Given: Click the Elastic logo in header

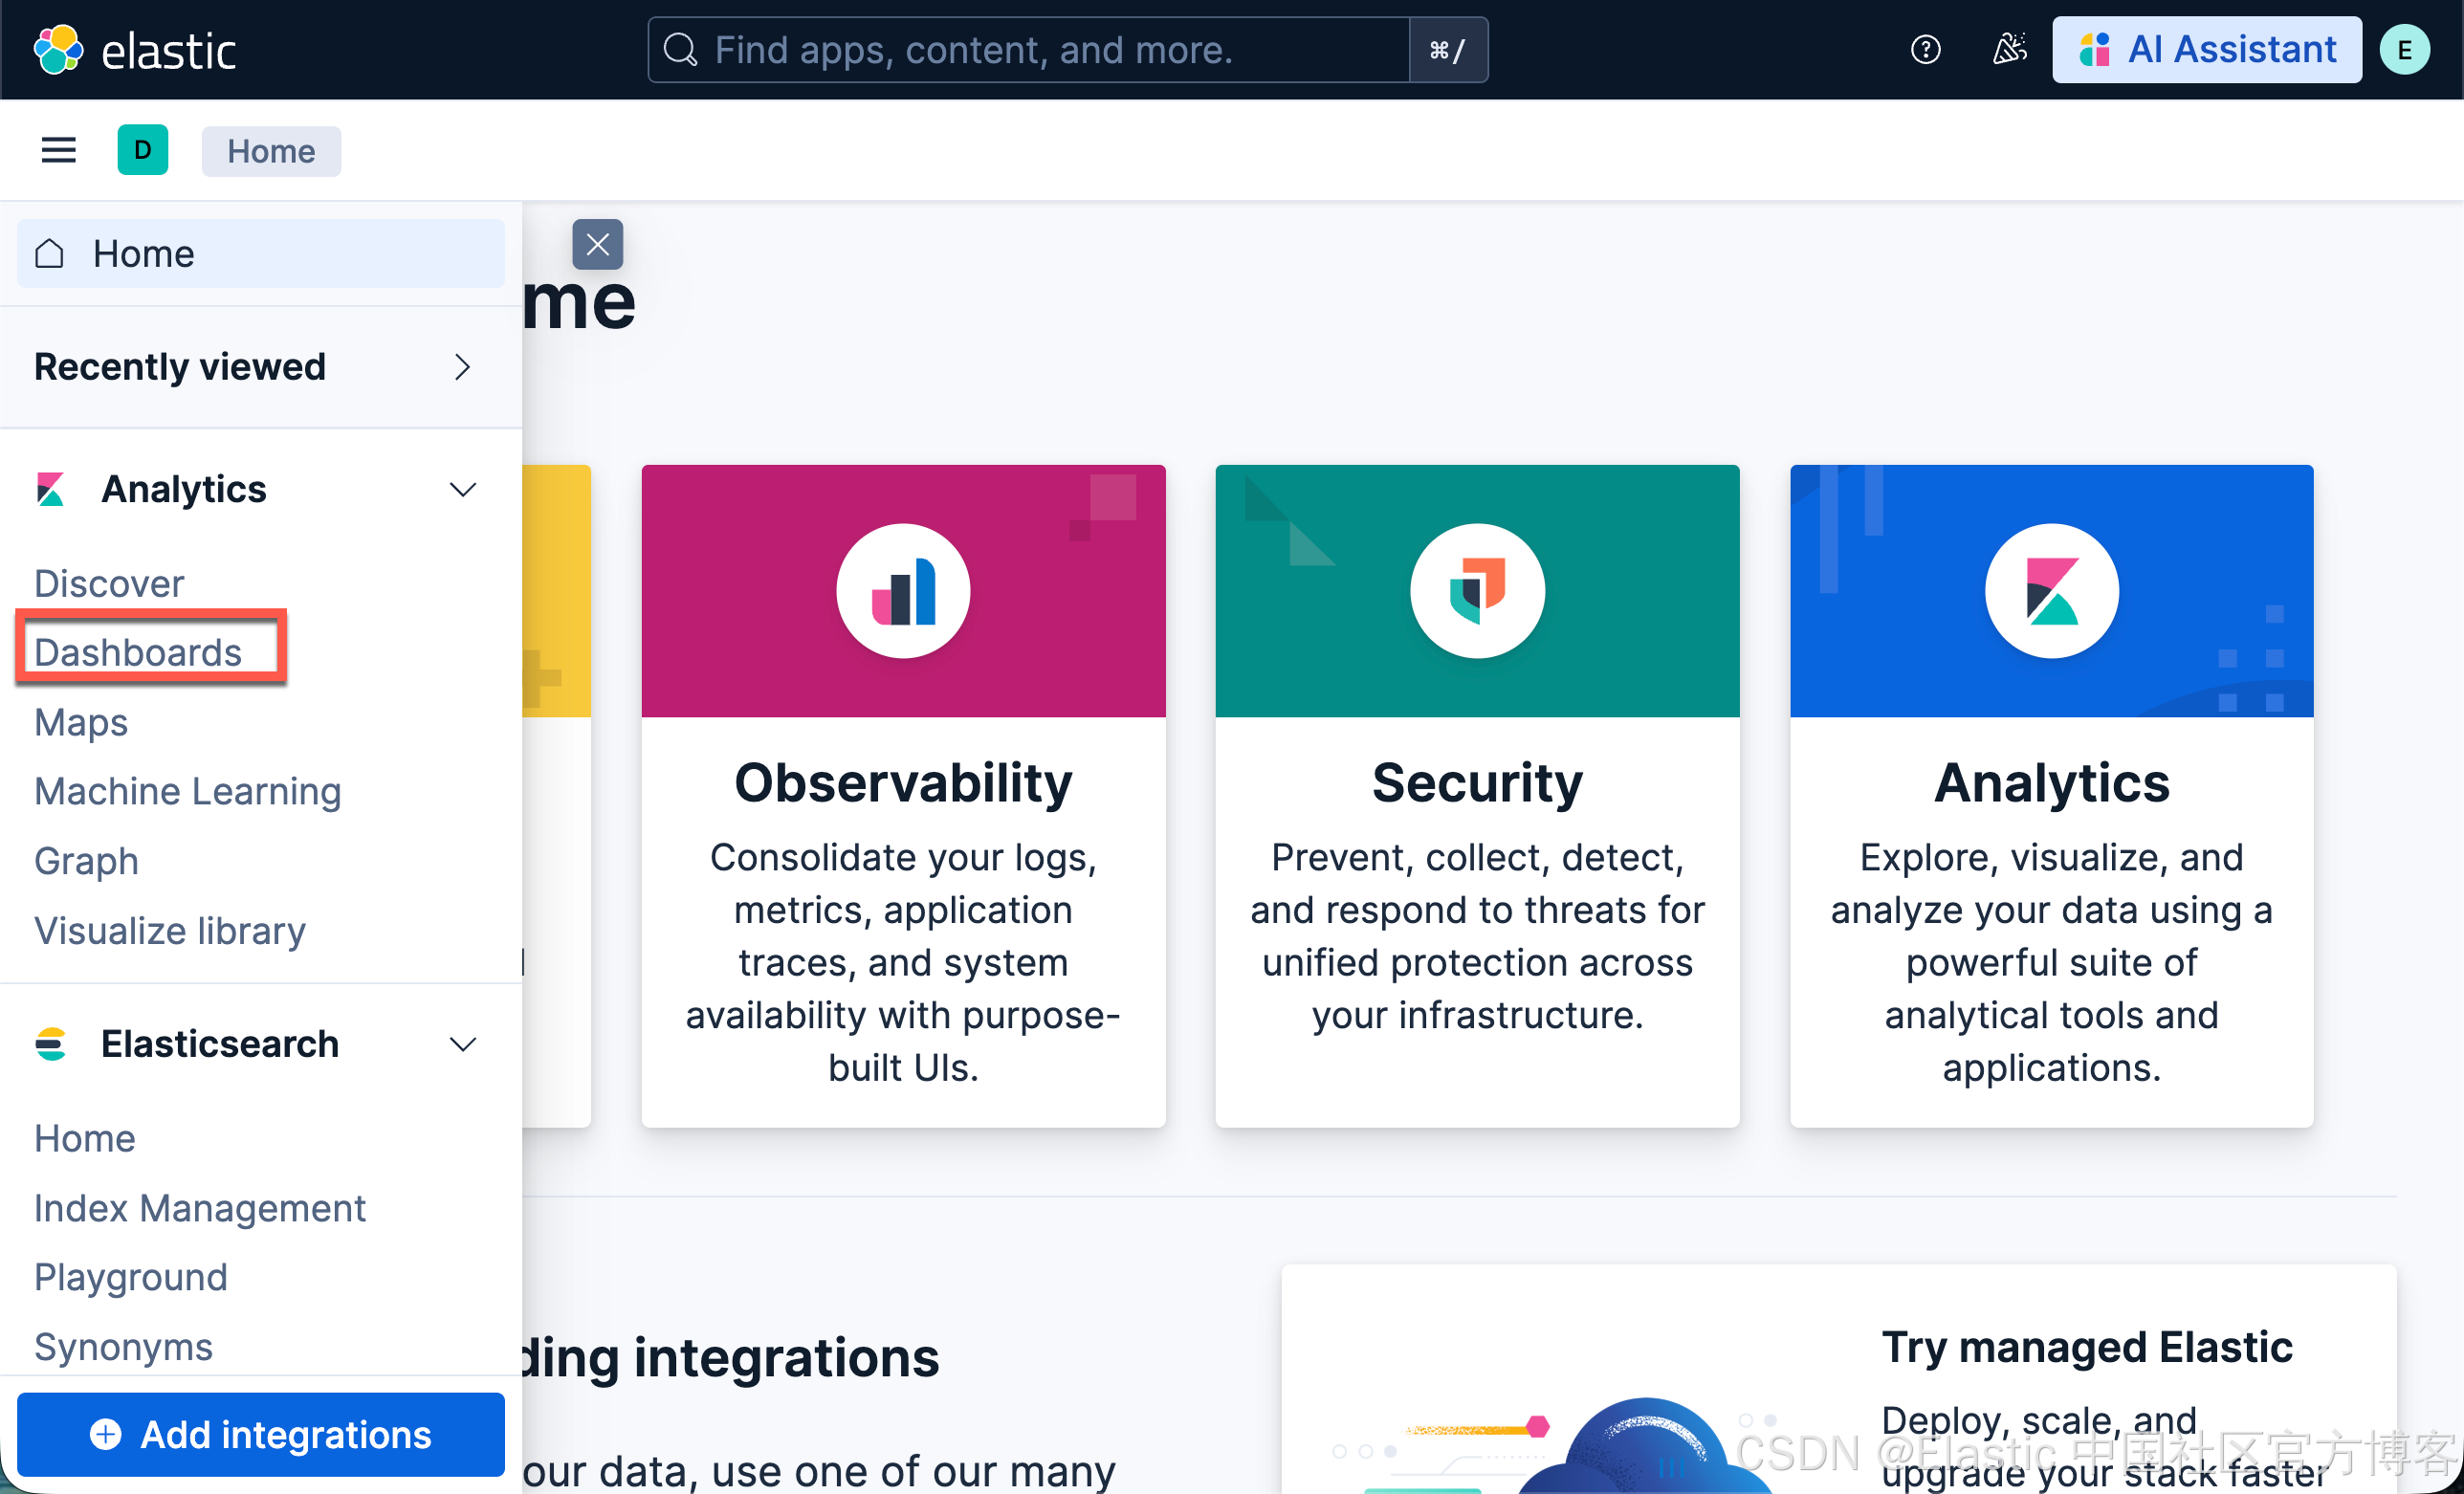Looking at the screenshot, I should click(134, 50).
